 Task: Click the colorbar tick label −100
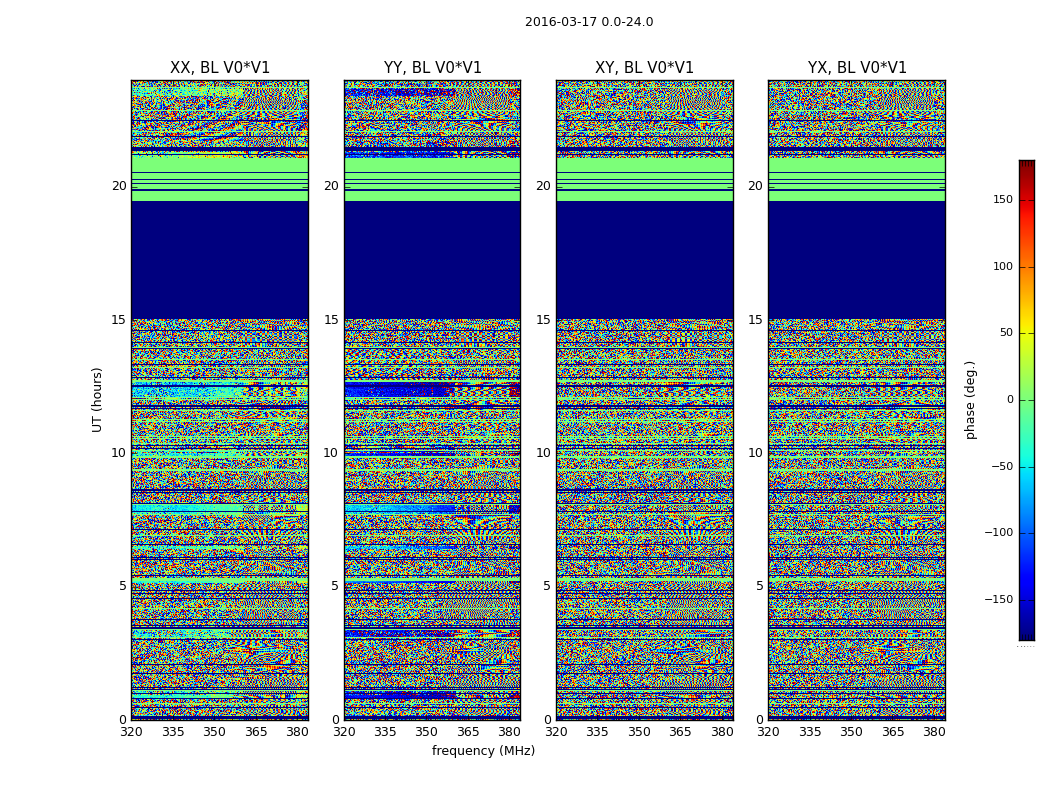(x=999, y=532)
